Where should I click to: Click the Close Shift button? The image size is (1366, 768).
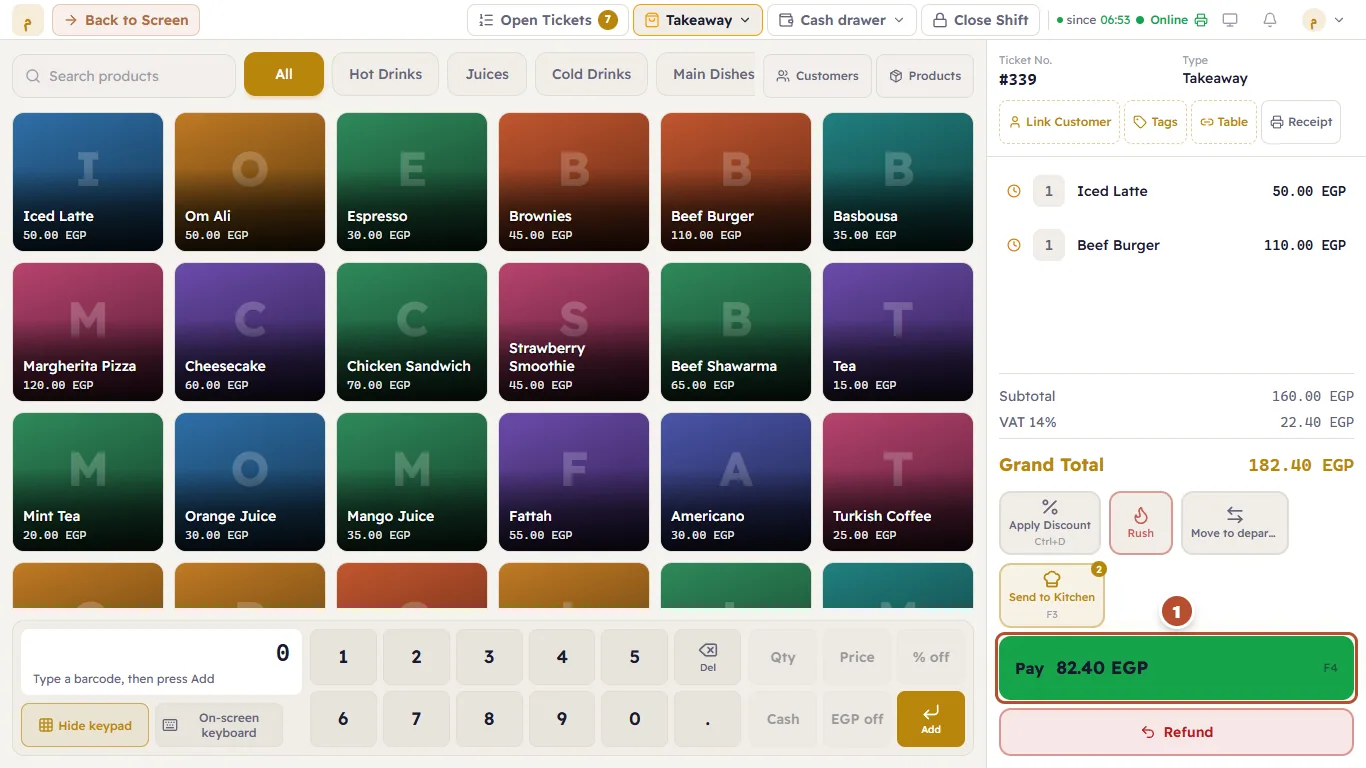coord(981,20)
